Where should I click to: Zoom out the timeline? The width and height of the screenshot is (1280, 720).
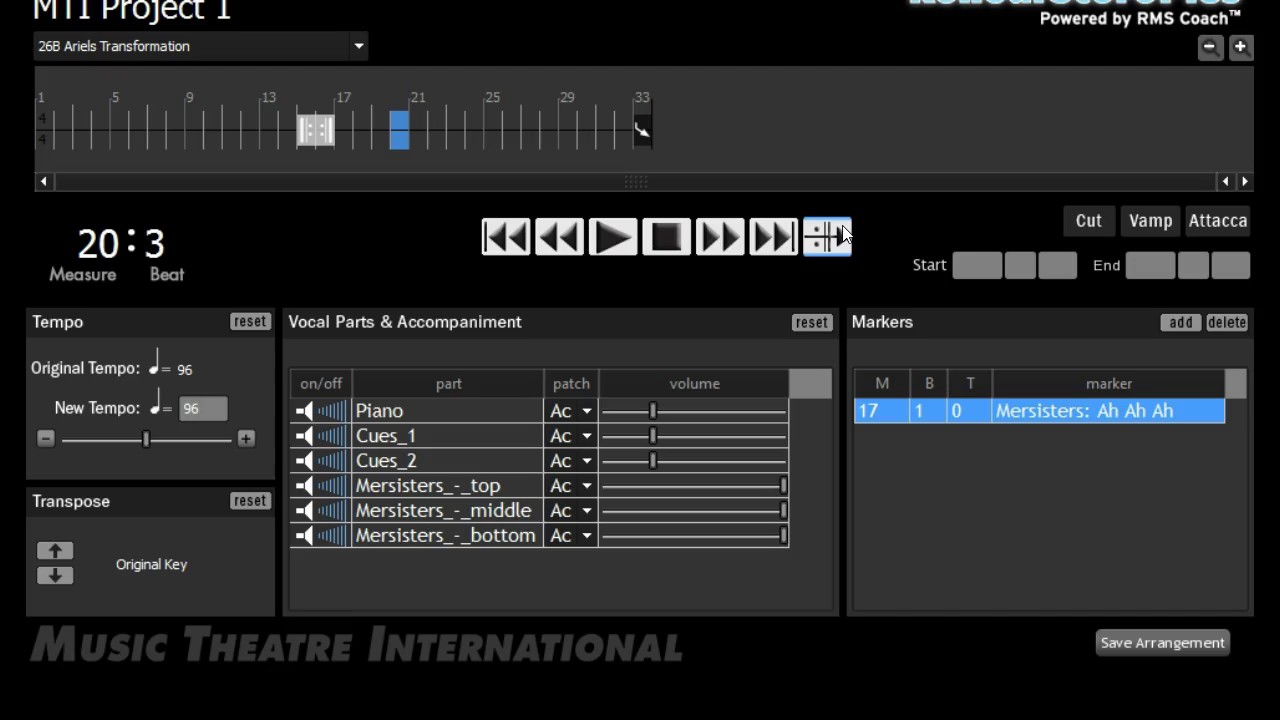click(x=1210, y=47)
